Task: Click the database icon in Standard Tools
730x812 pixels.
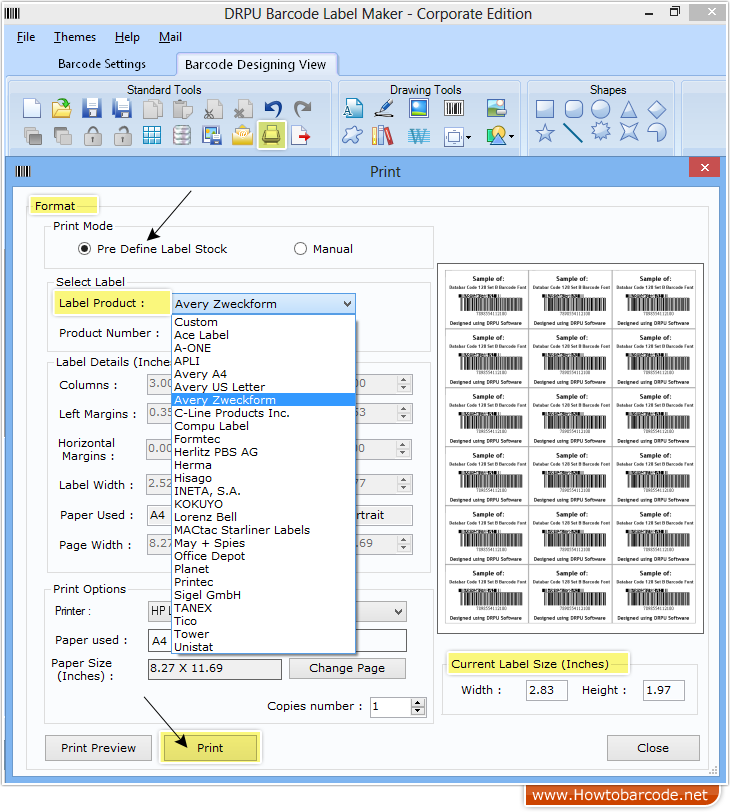Action: (182, 136)
